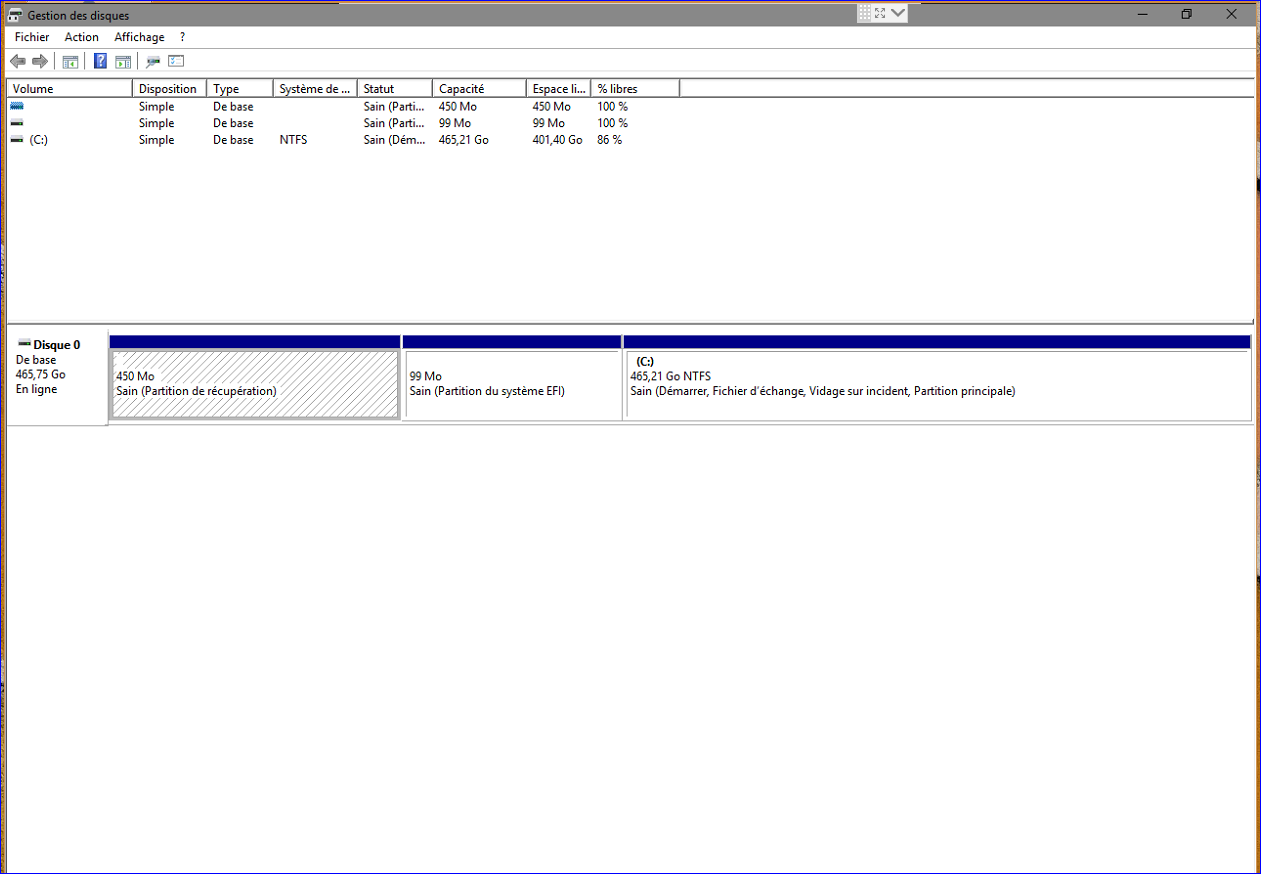The width and height of the screenshot is (1261, 874).
Task: Click 100 % in the 450 Mo volume row
Action: (613, 106)
